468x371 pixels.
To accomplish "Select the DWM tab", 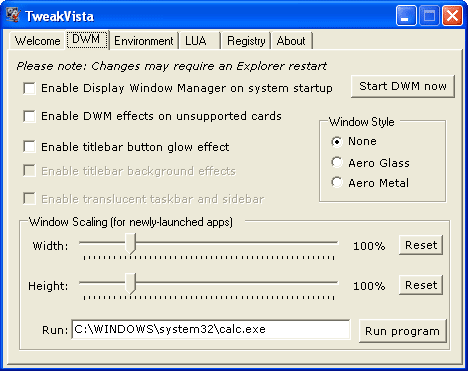I will [x=87, y=40].
